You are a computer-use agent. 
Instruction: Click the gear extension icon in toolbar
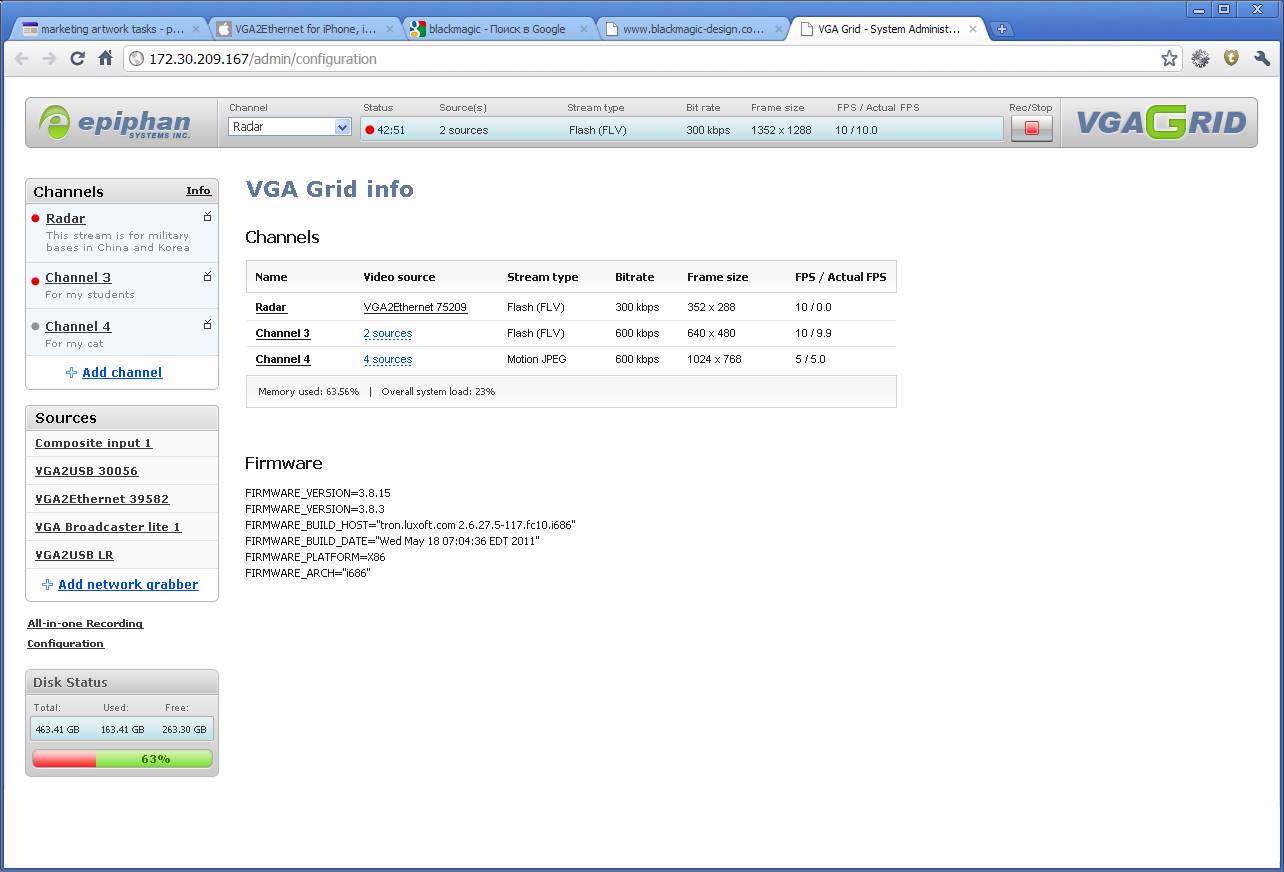pos(1200,59)
